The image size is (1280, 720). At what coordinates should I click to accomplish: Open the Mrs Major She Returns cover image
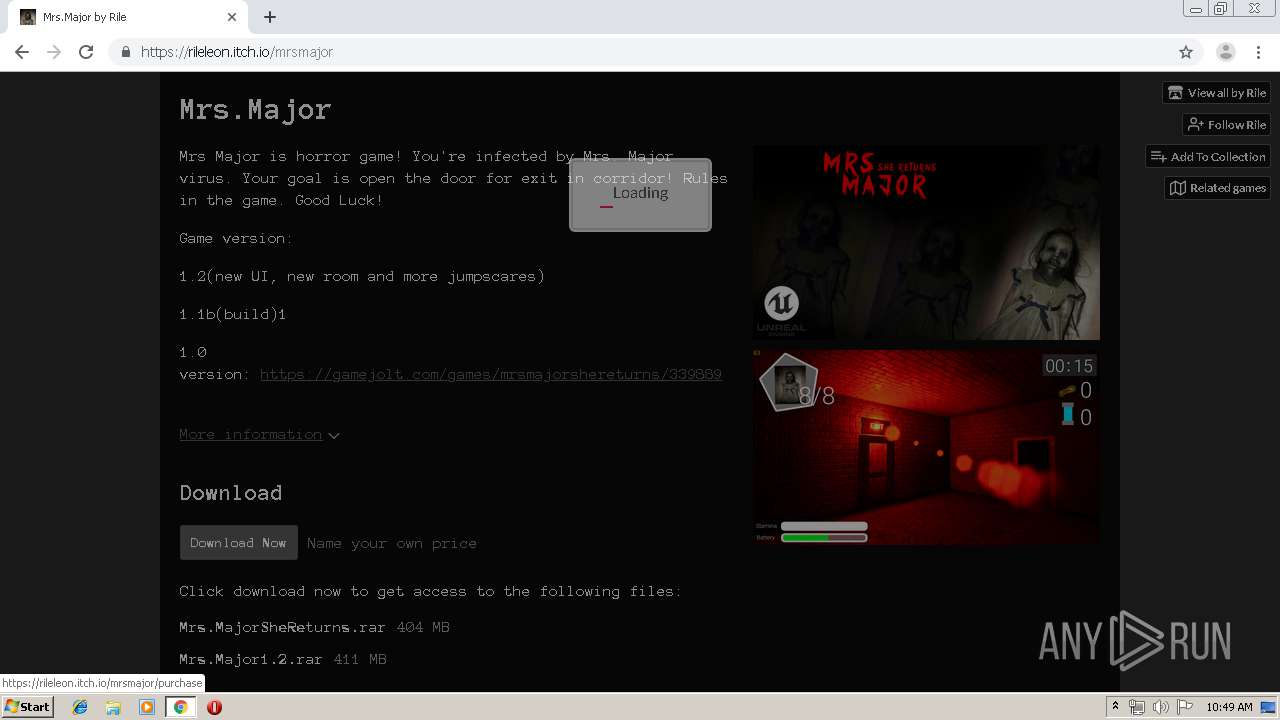[926, 243]
